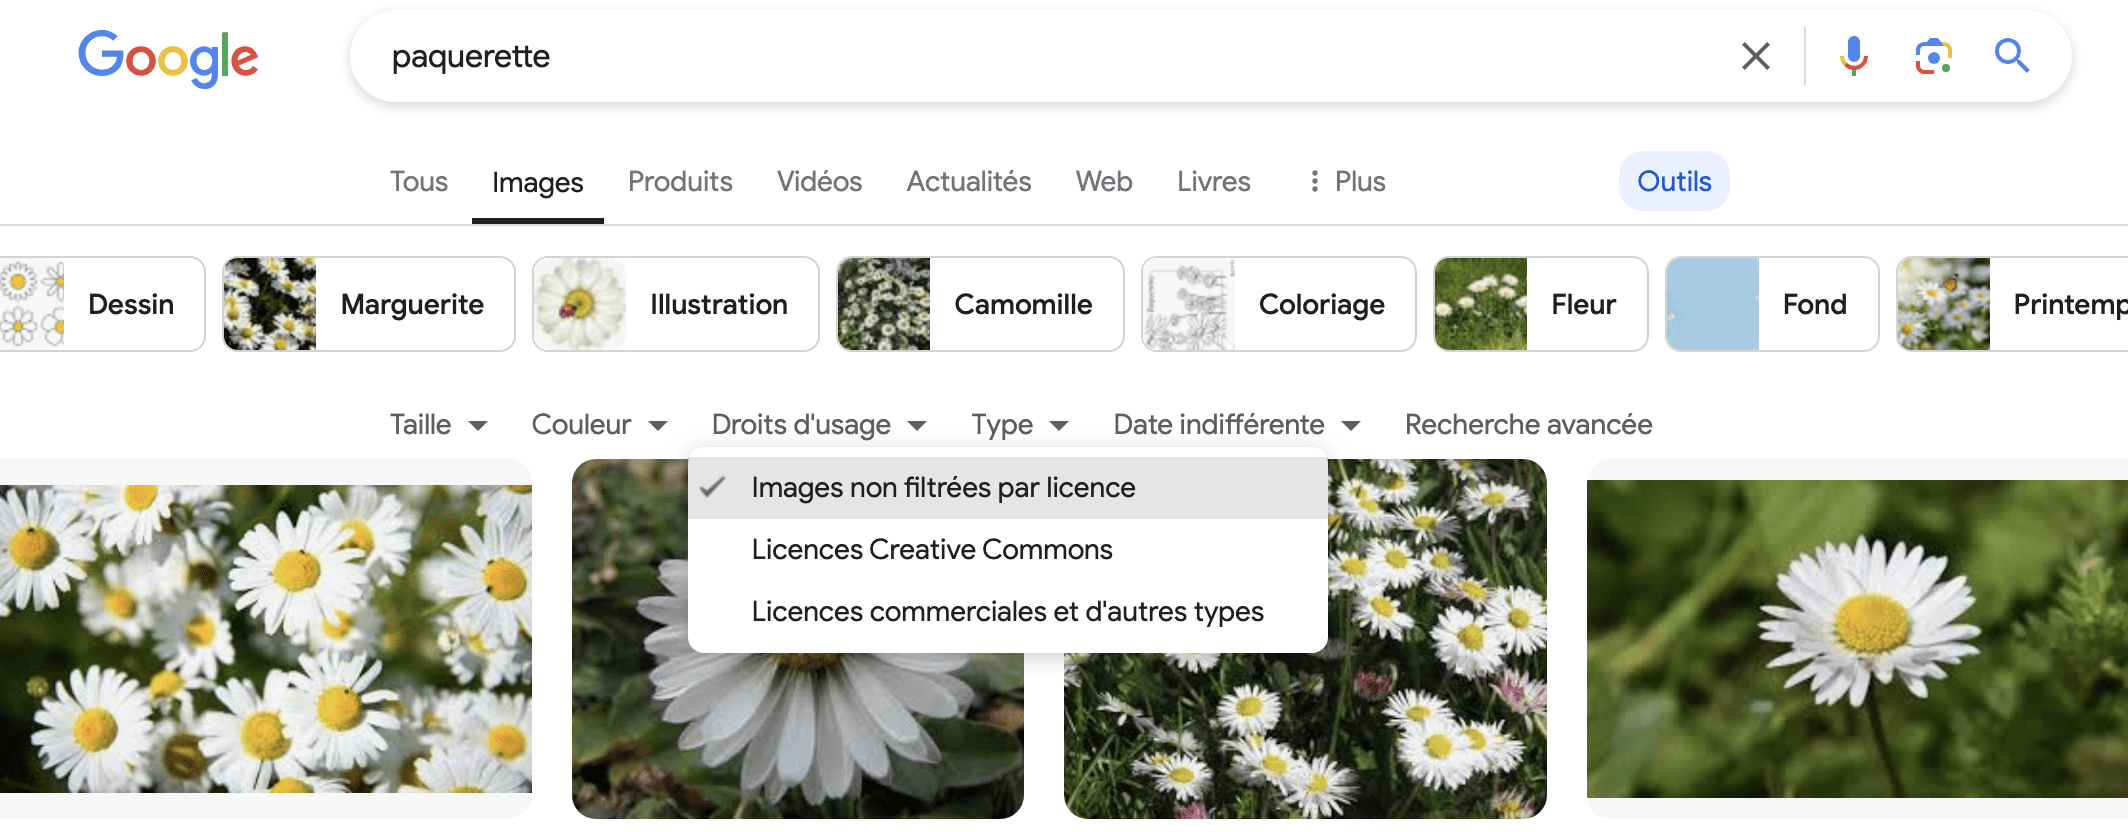
Task: Switch to the Web tab
Action: (x=1104, y=181)
